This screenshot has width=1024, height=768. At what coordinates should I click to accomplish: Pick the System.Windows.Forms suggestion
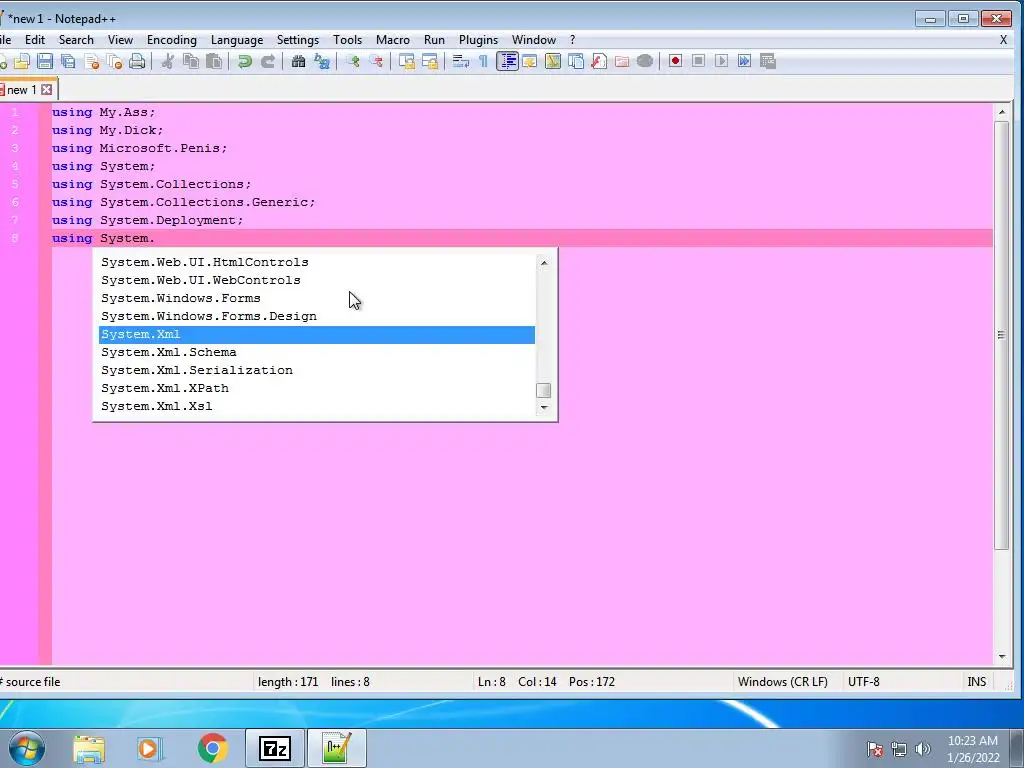317,298
